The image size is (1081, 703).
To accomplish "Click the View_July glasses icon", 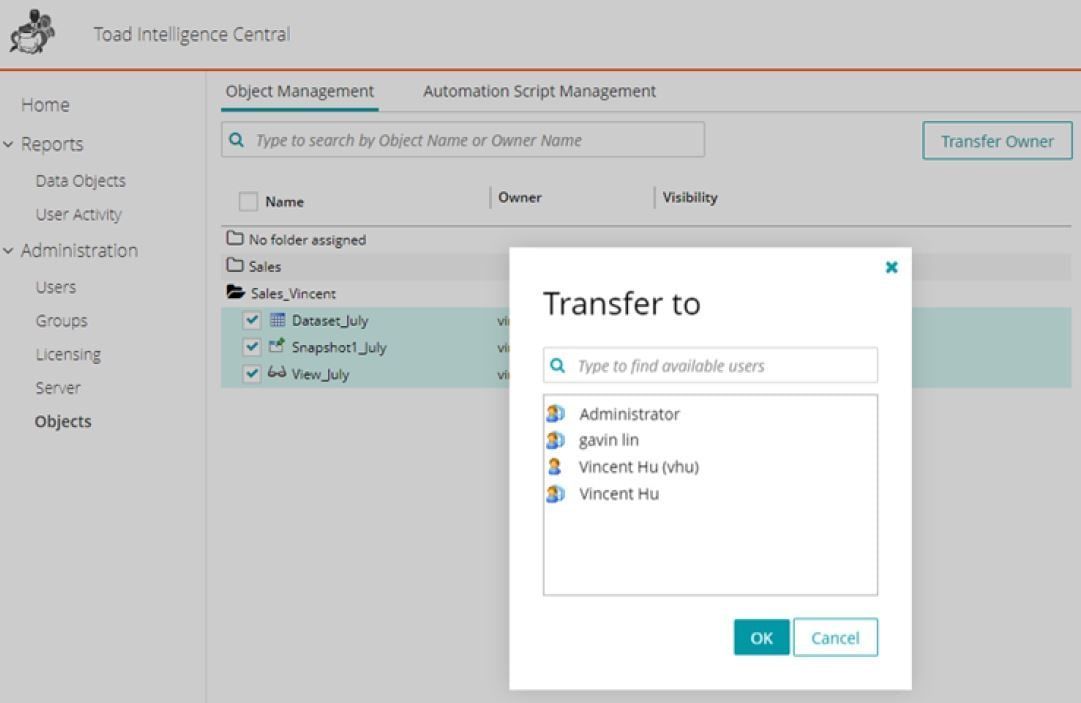I will click(x=276, y=373).
